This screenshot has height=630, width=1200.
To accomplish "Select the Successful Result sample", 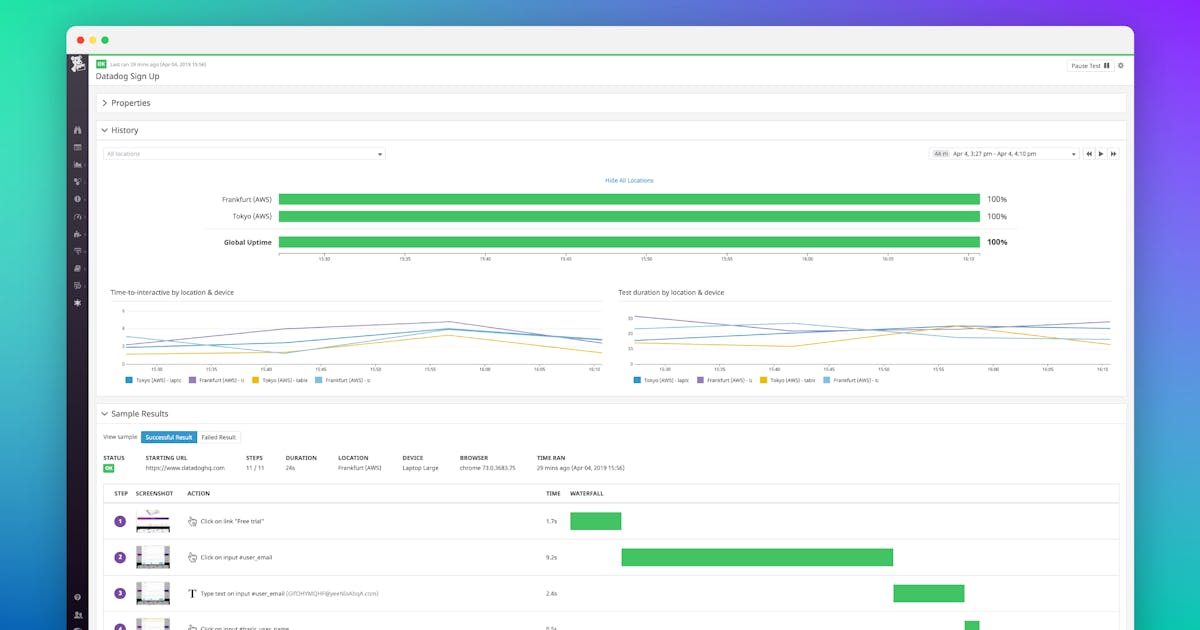I will pos(168,437).
